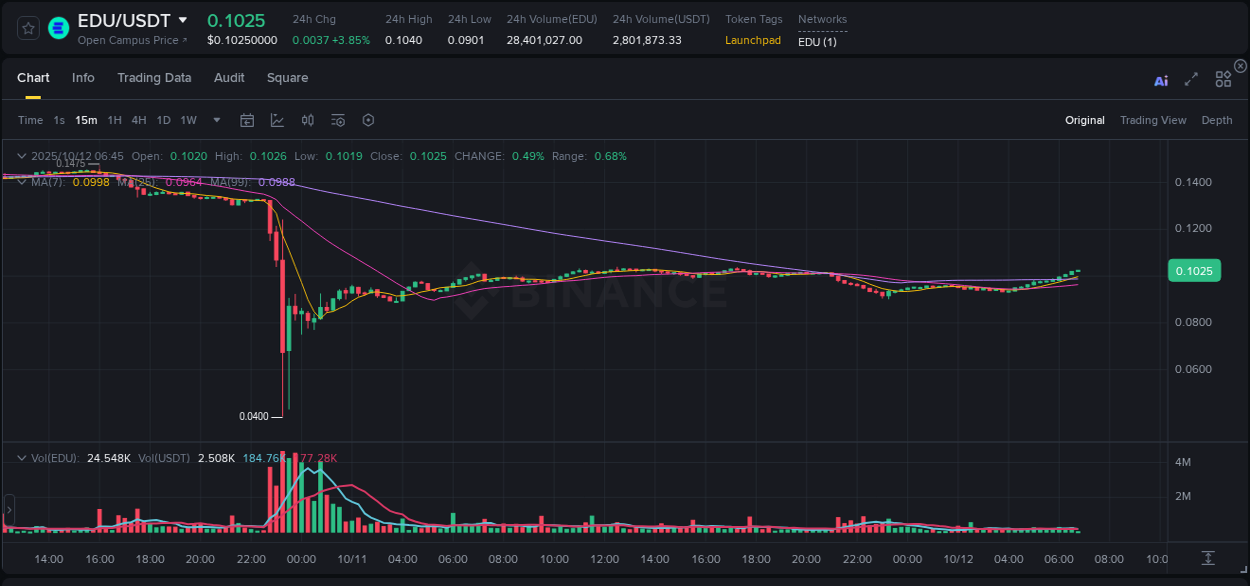This screenshot has height=586, width=1250.
Task: Collapse the Vol(EDU) volume panel
Action: pyautogui.click(x=21, y=457)
